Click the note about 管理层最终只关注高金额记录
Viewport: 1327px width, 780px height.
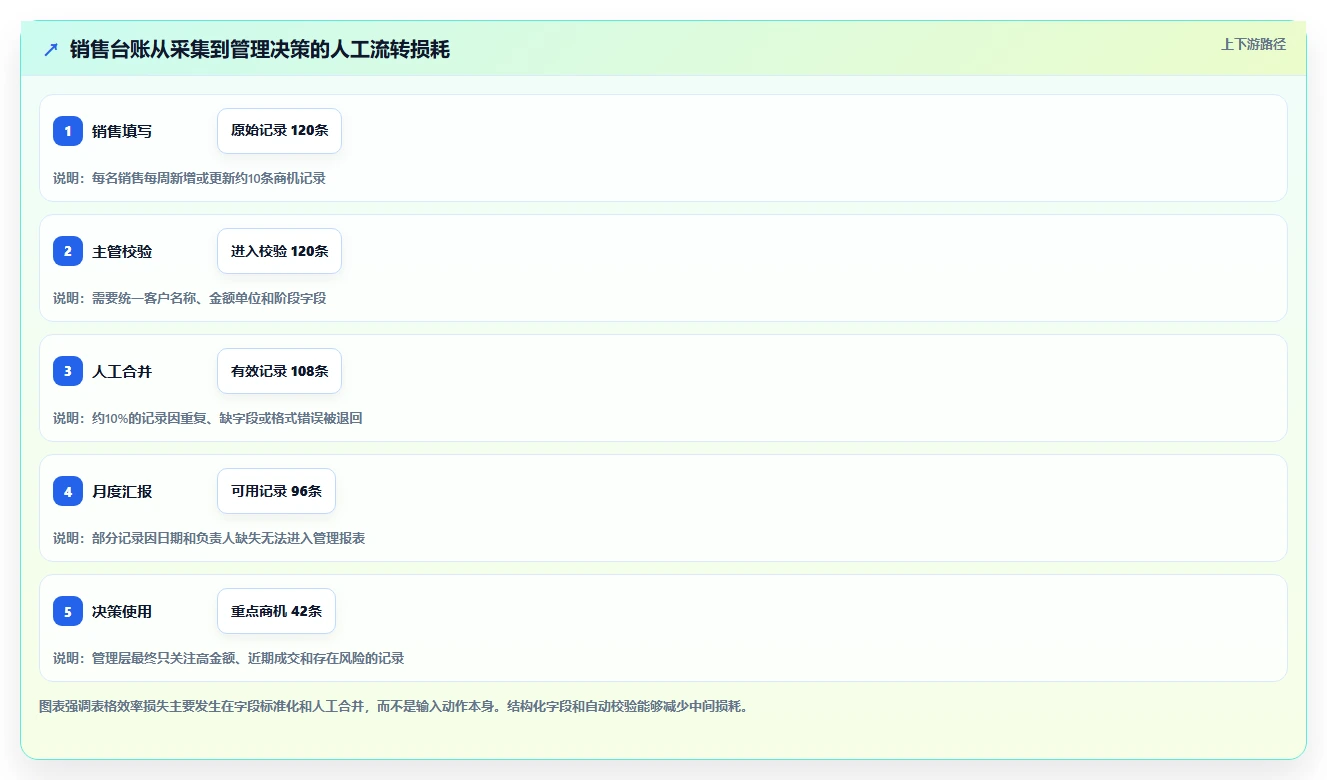pyautogui.click(x=228, y=658)
